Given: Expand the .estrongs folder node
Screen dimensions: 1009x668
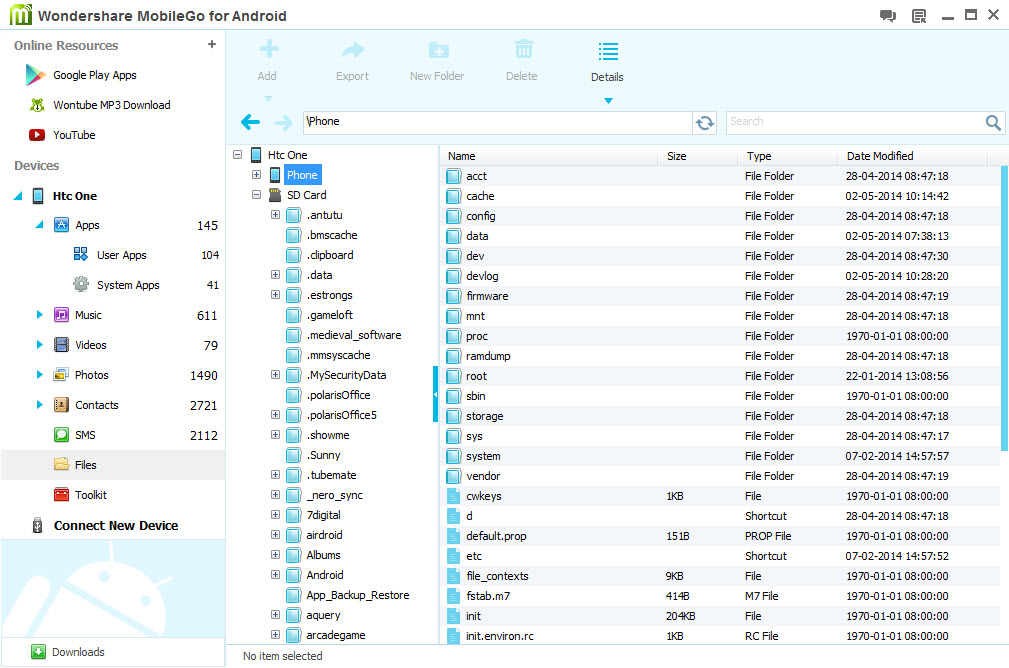Looking at the screenshot, I should pyautogui.click(x=275, y=295).
